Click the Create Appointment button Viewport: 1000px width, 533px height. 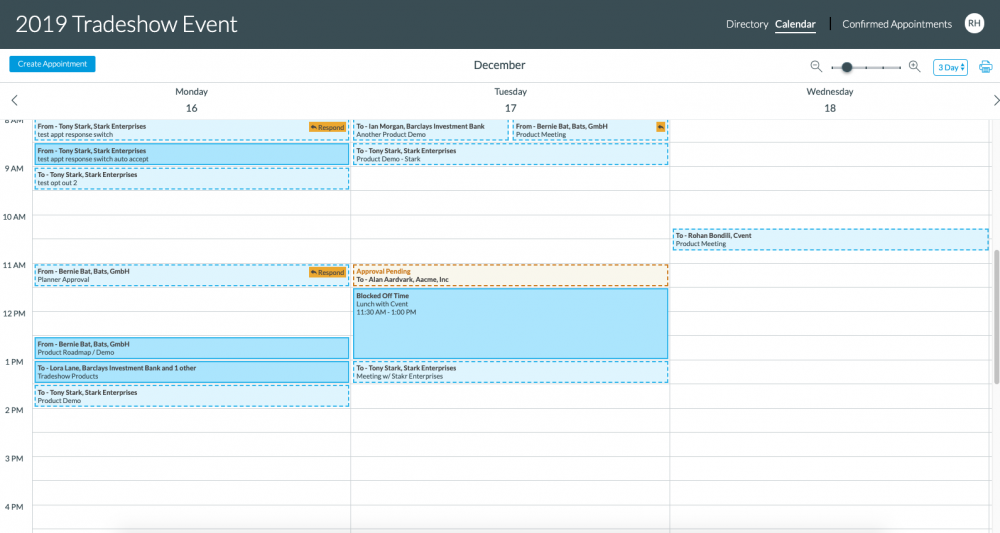pos(52,64)
